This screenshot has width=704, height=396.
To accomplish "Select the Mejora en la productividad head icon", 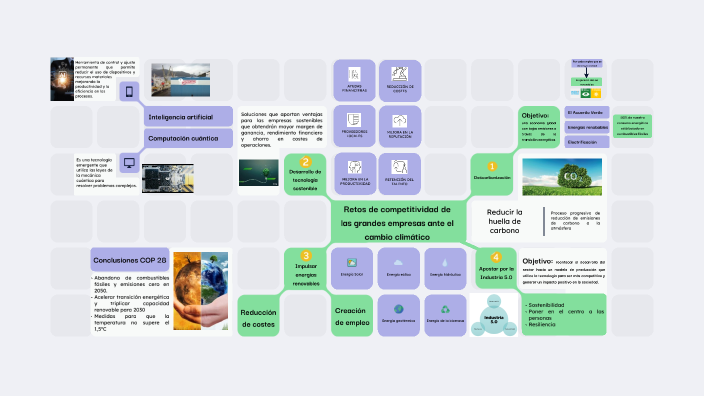I will click(355, 167).
